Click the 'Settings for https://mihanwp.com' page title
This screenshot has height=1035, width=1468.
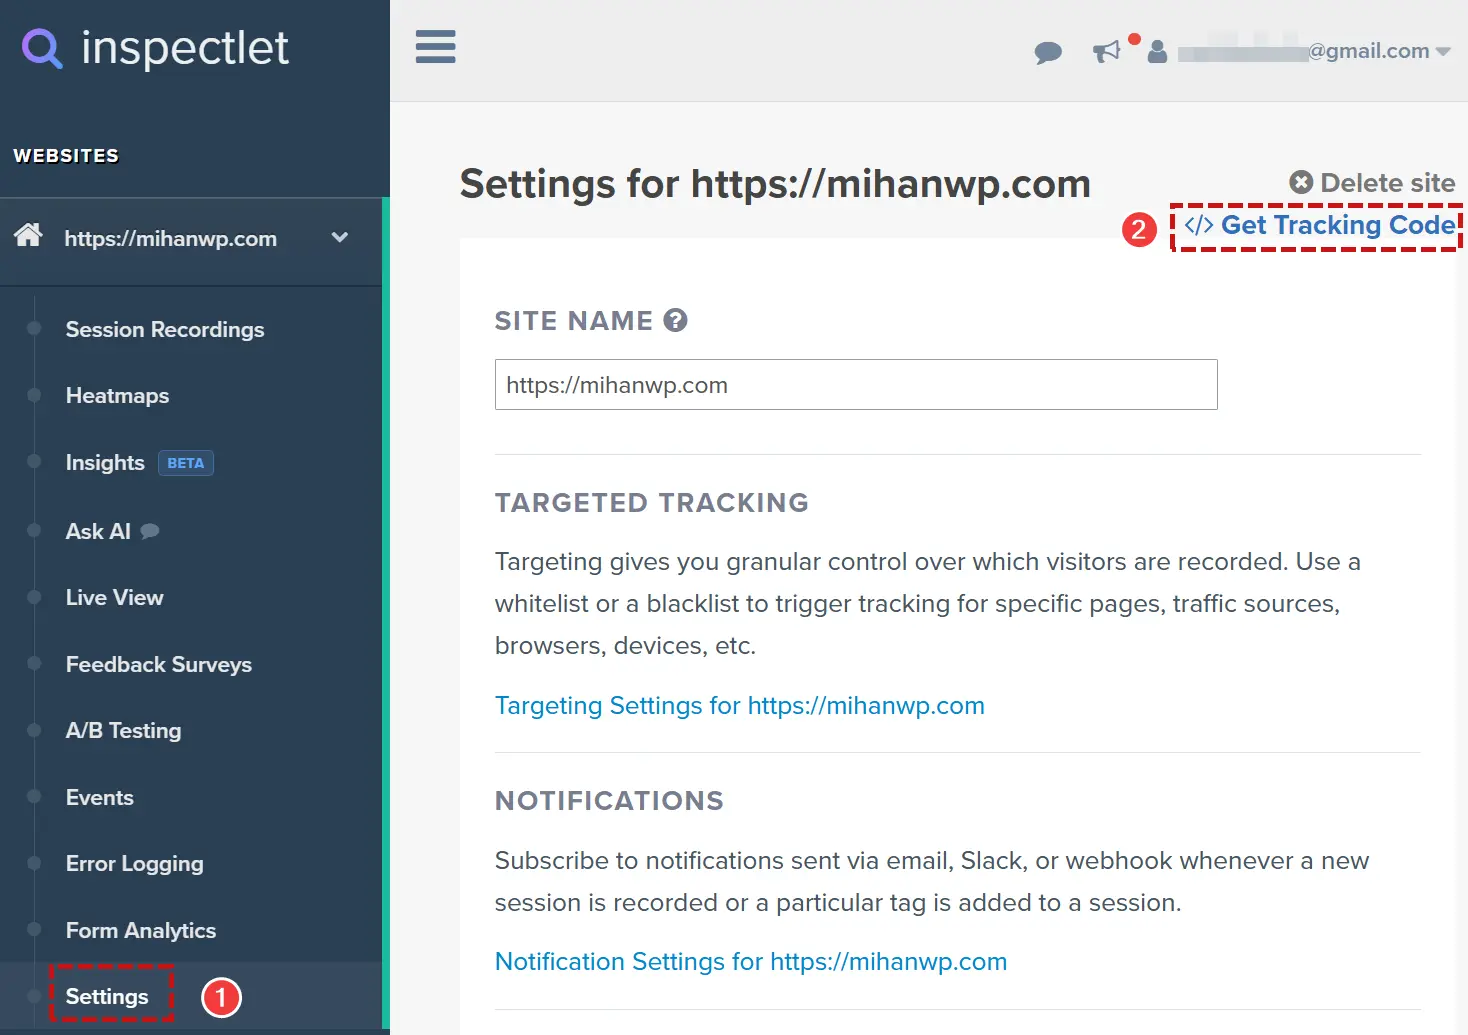tap(775, 184)
